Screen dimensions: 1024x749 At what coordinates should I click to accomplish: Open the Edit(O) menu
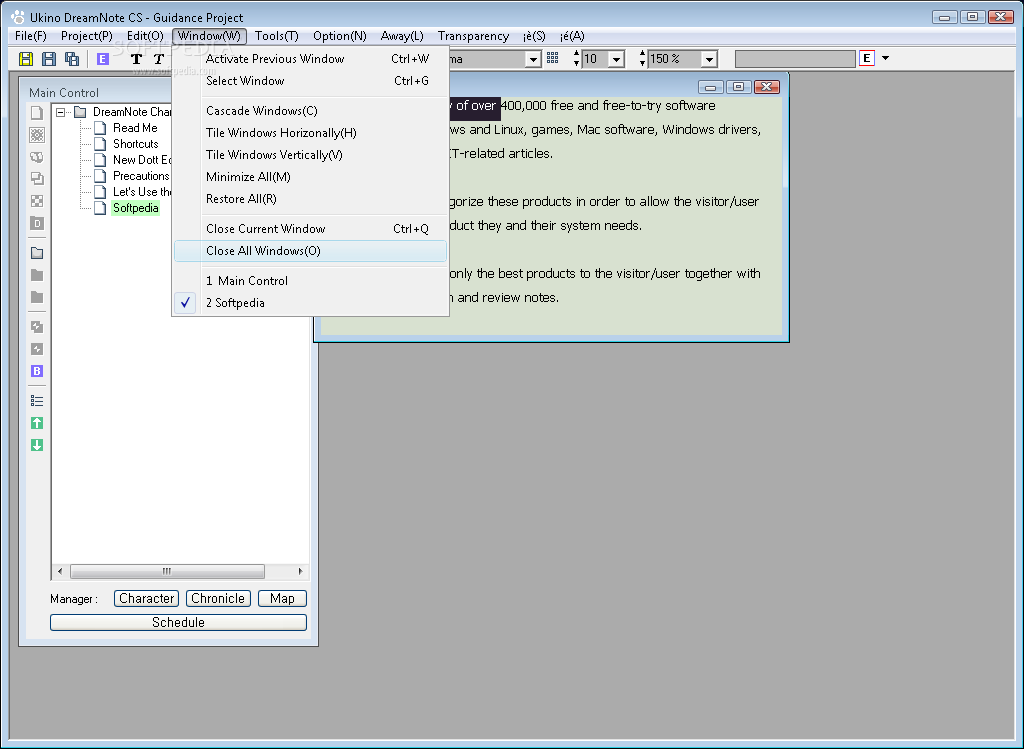point(145,36)
